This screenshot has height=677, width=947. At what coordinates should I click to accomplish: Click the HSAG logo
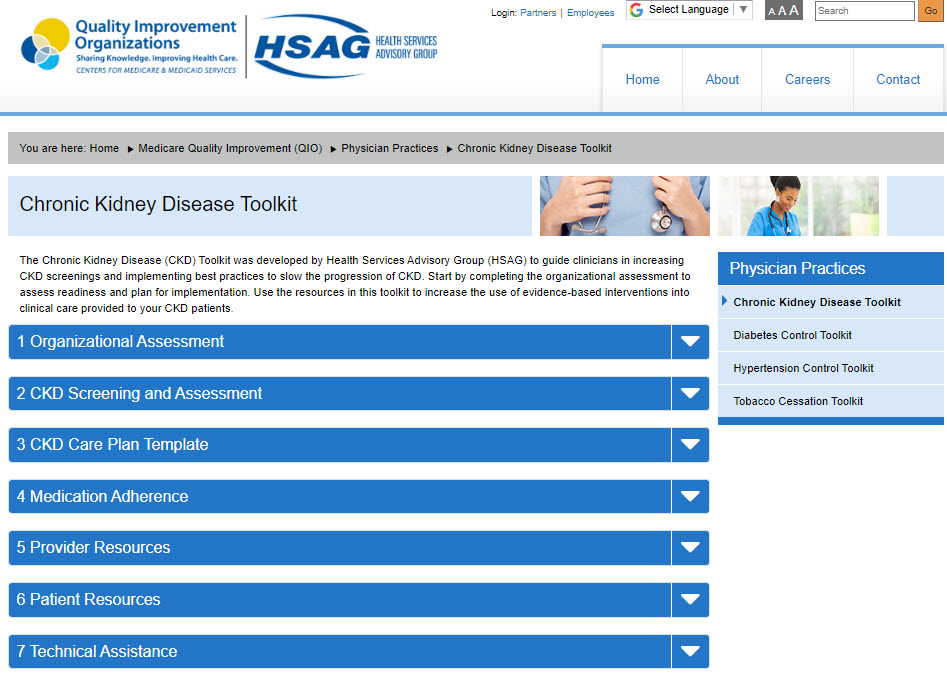tap(345, 46)
